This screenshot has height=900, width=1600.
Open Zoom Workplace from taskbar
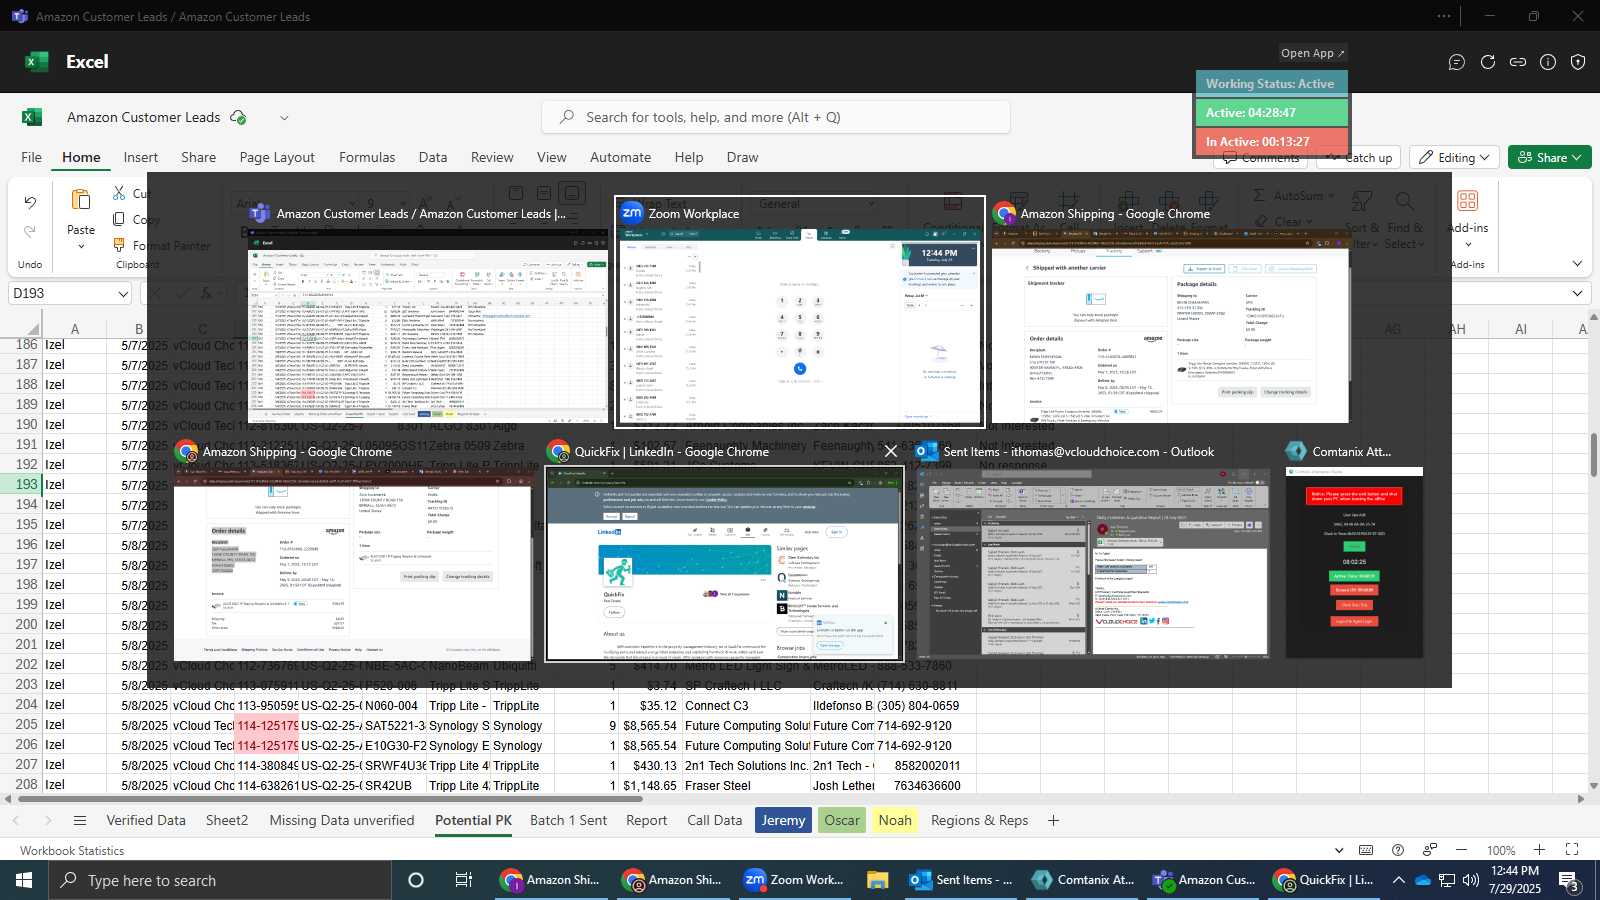coord(794,880)
